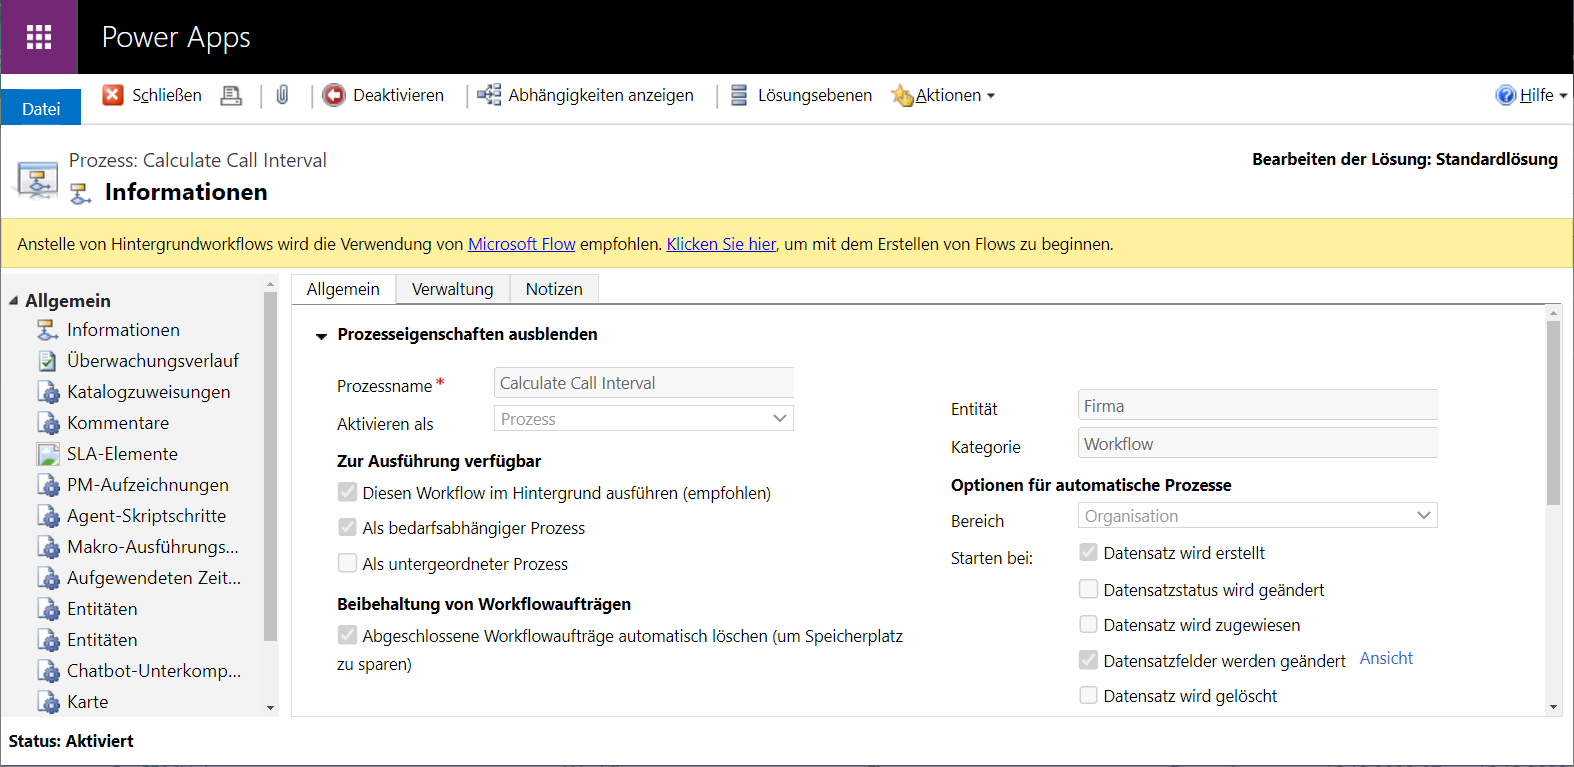Switch to the Allgemein tab

pyautogui.click(x=343, y=289)
